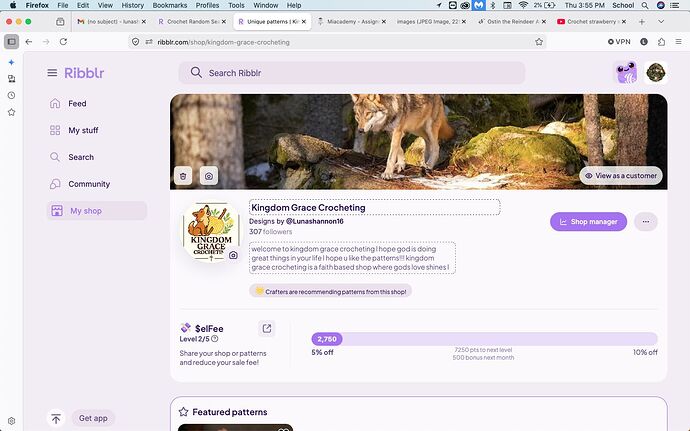Screen dimensions: 690x431
Task: Open the shop more options menu
Action: coord(646,222)
